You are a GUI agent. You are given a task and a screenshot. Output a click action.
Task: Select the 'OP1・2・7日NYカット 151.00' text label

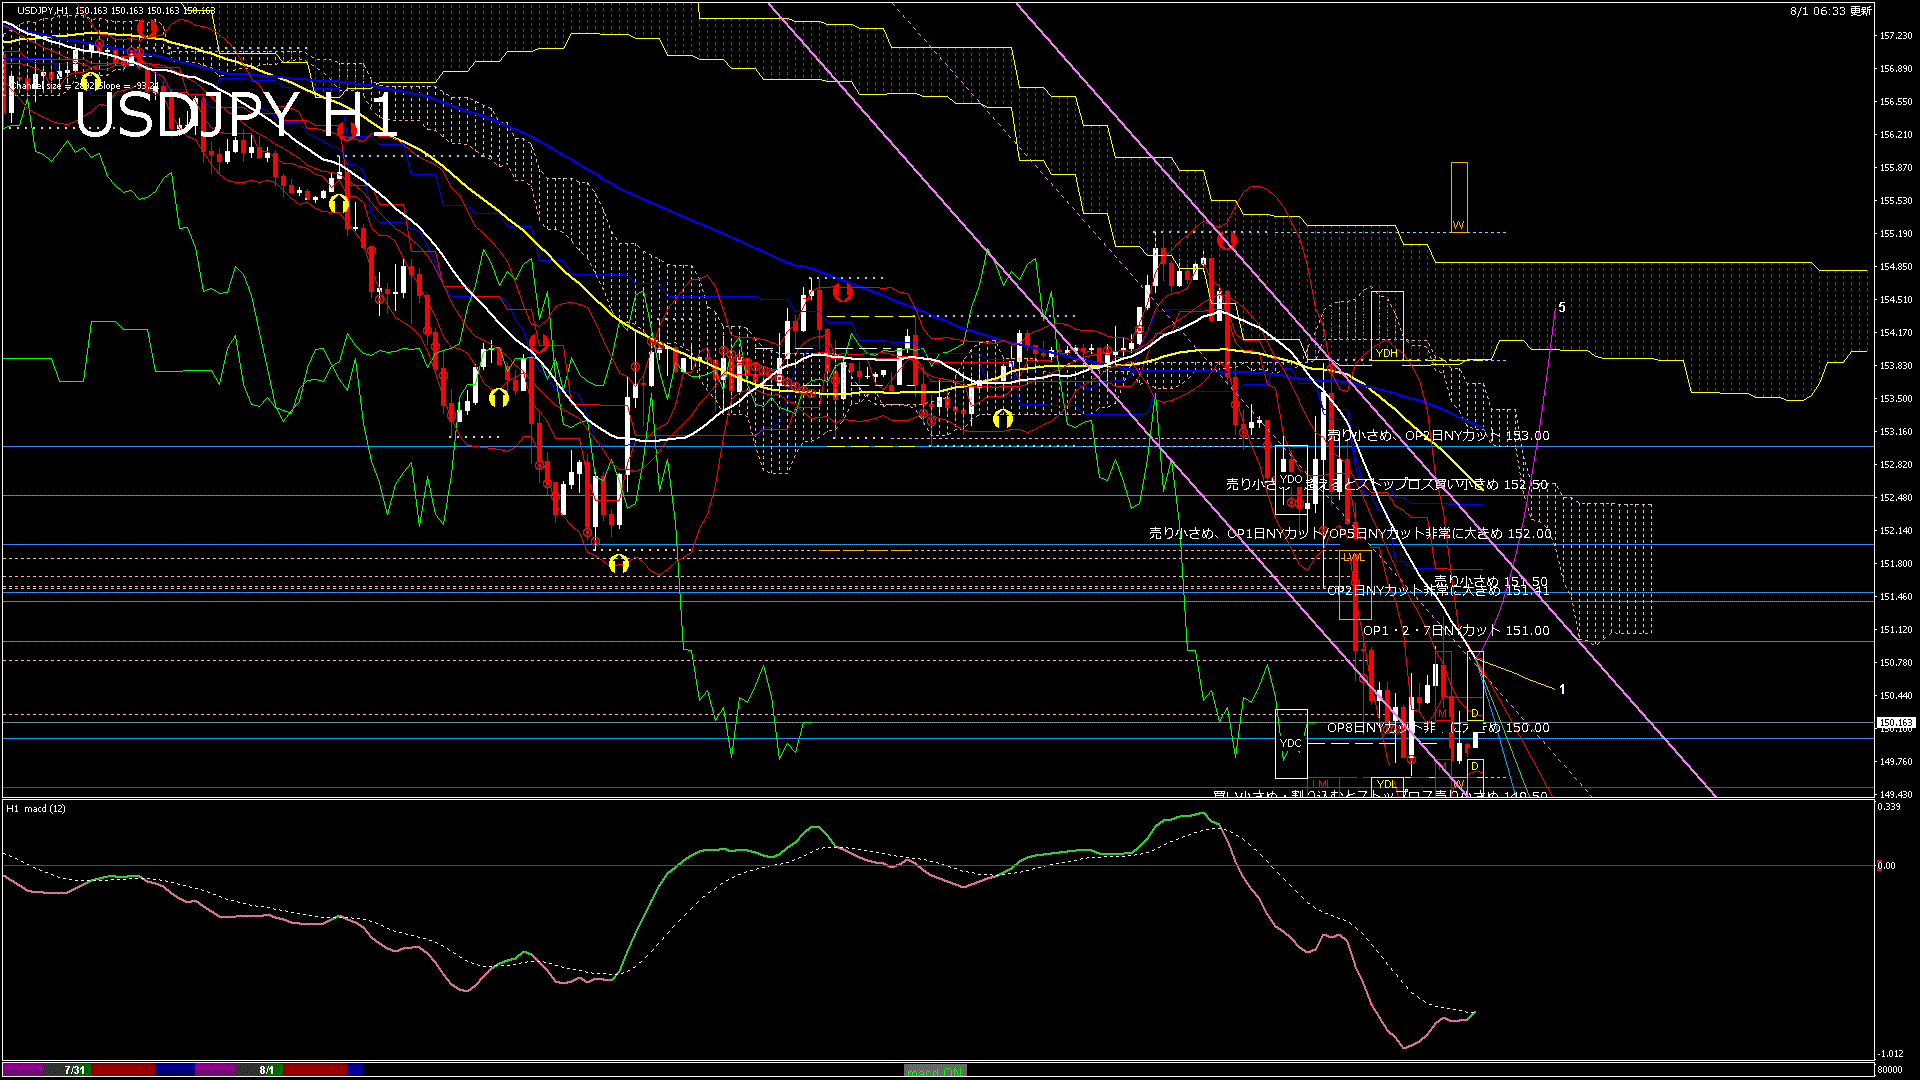(1455, 631)
